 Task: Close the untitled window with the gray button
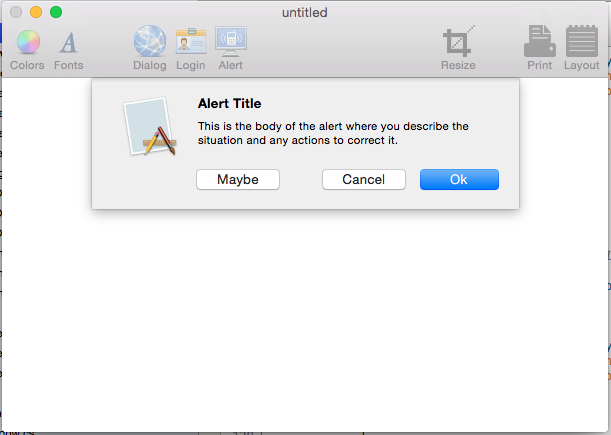pyautogui.click(x=16, y=12)
